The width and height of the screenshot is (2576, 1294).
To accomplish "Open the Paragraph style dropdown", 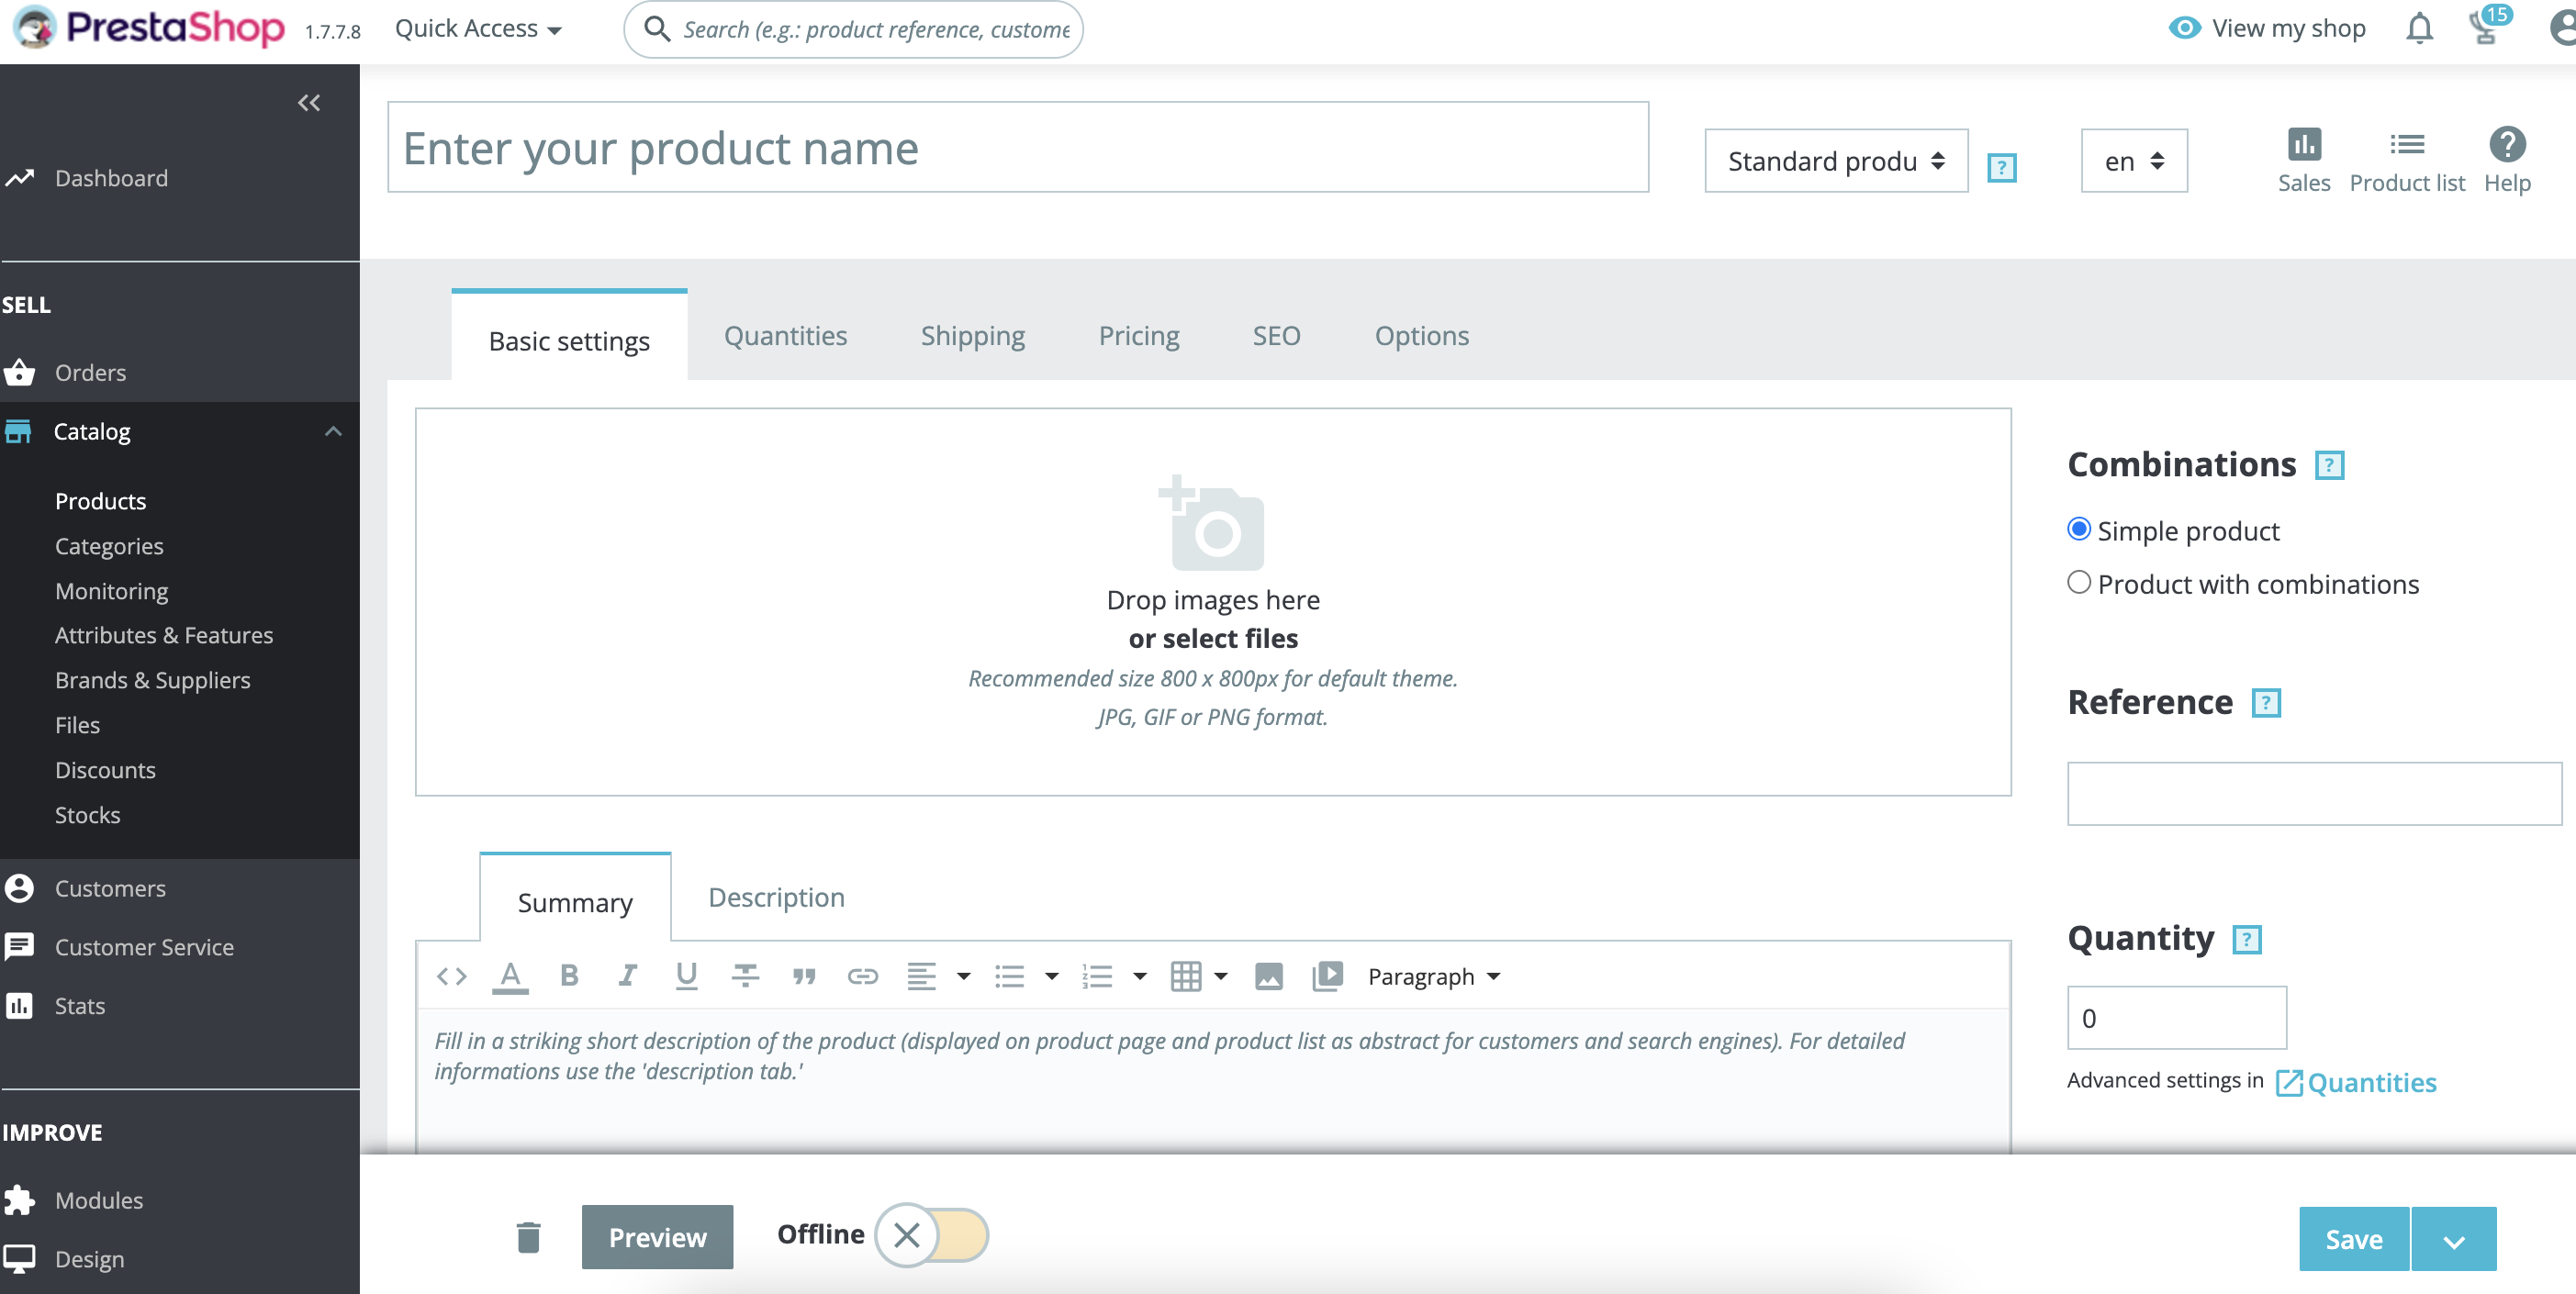I will (x=1433, y=976).
